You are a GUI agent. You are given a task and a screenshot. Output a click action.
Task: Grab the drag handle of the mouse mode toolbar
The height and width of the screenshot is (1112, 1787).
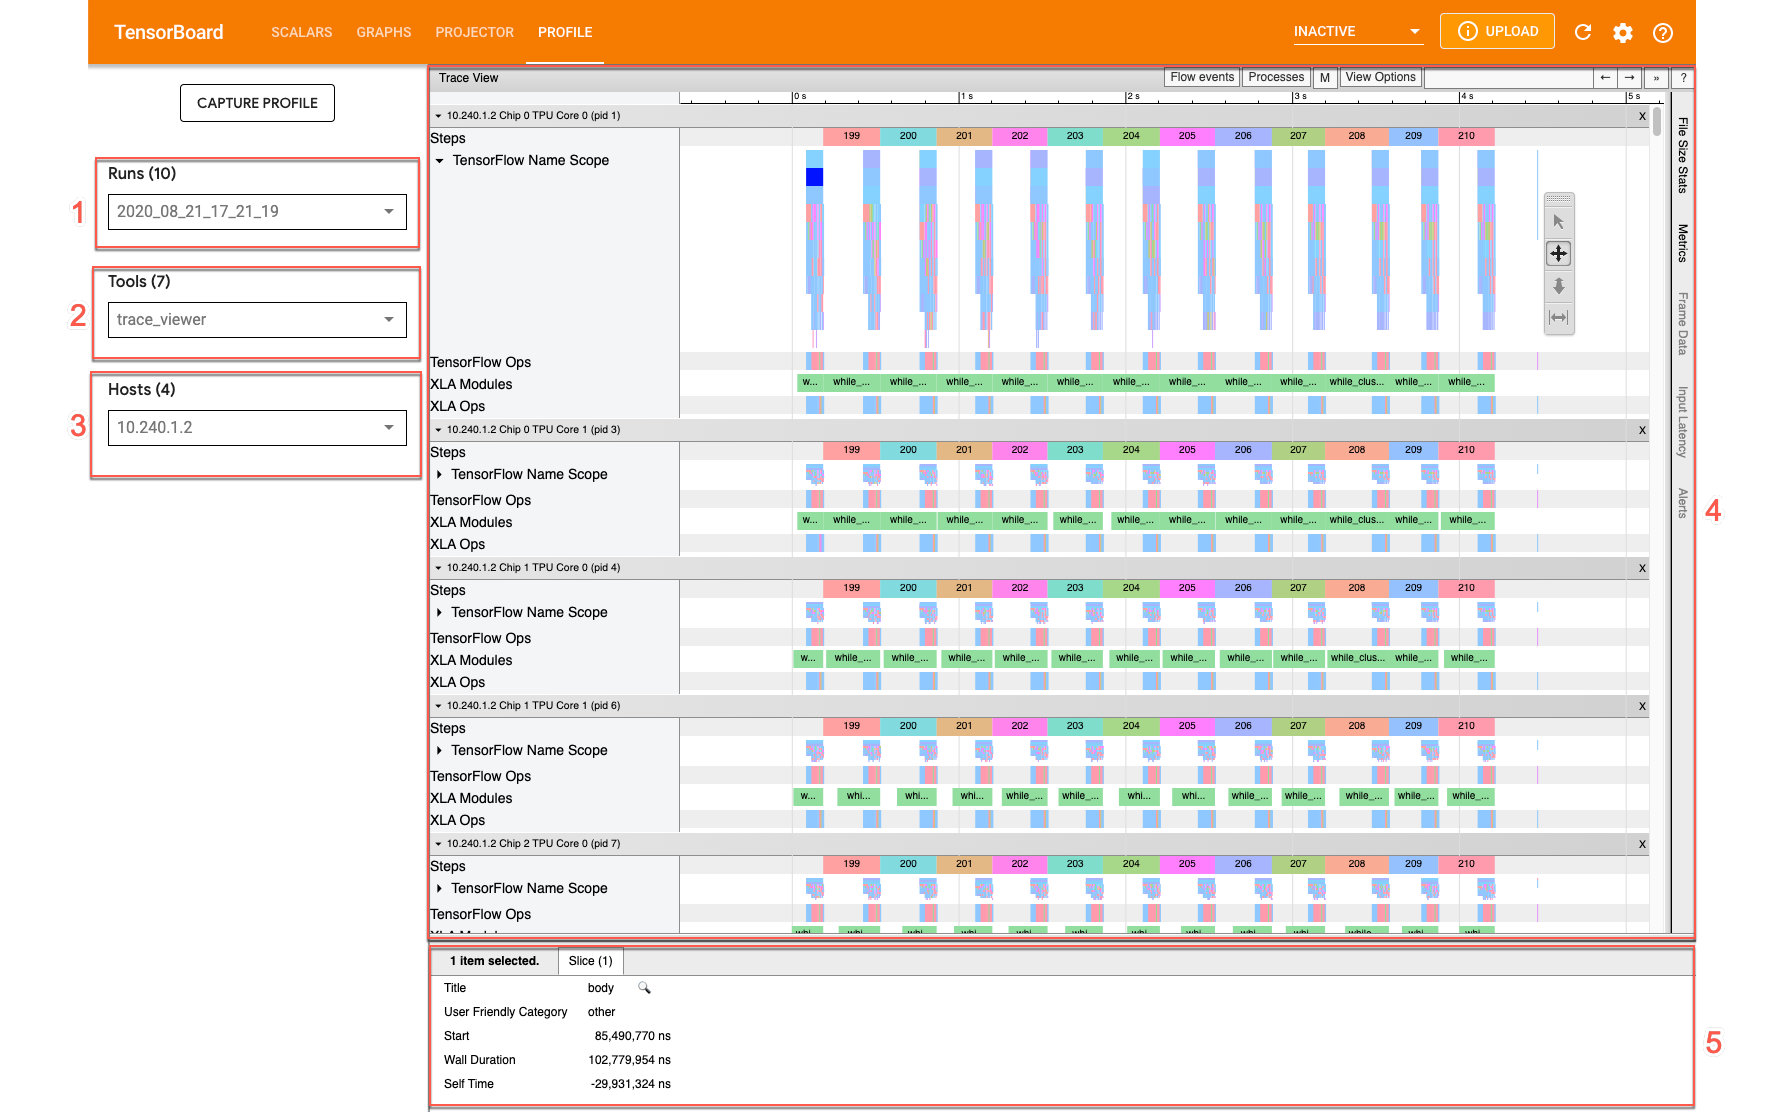[1559, 199]
